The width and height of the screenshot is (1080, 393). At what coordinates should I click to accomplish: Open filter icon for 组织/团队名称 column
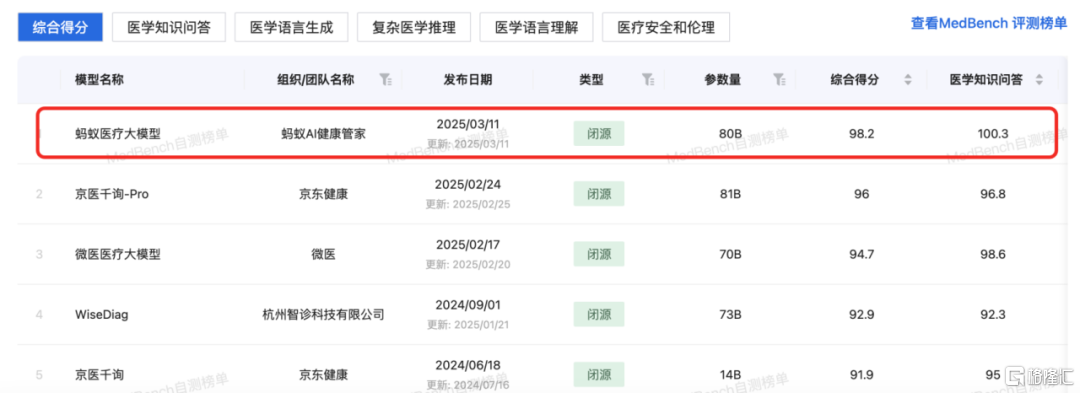coord(386,80)
